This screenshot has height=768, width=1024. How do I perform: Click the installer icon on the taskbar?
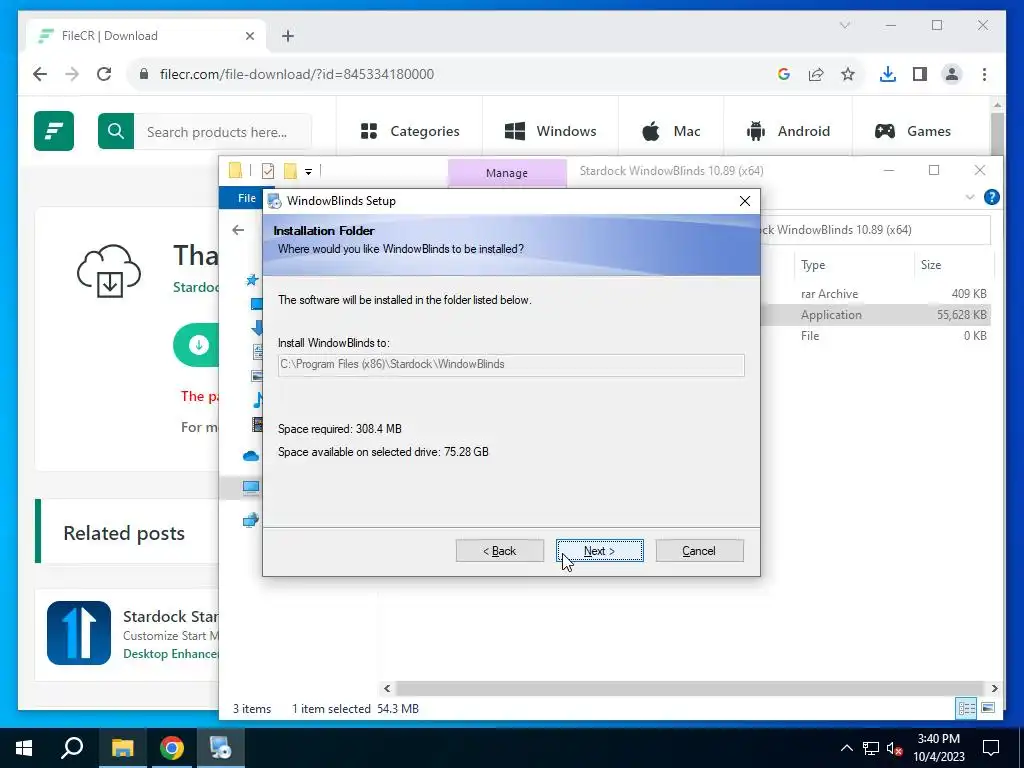coord(221,748)
